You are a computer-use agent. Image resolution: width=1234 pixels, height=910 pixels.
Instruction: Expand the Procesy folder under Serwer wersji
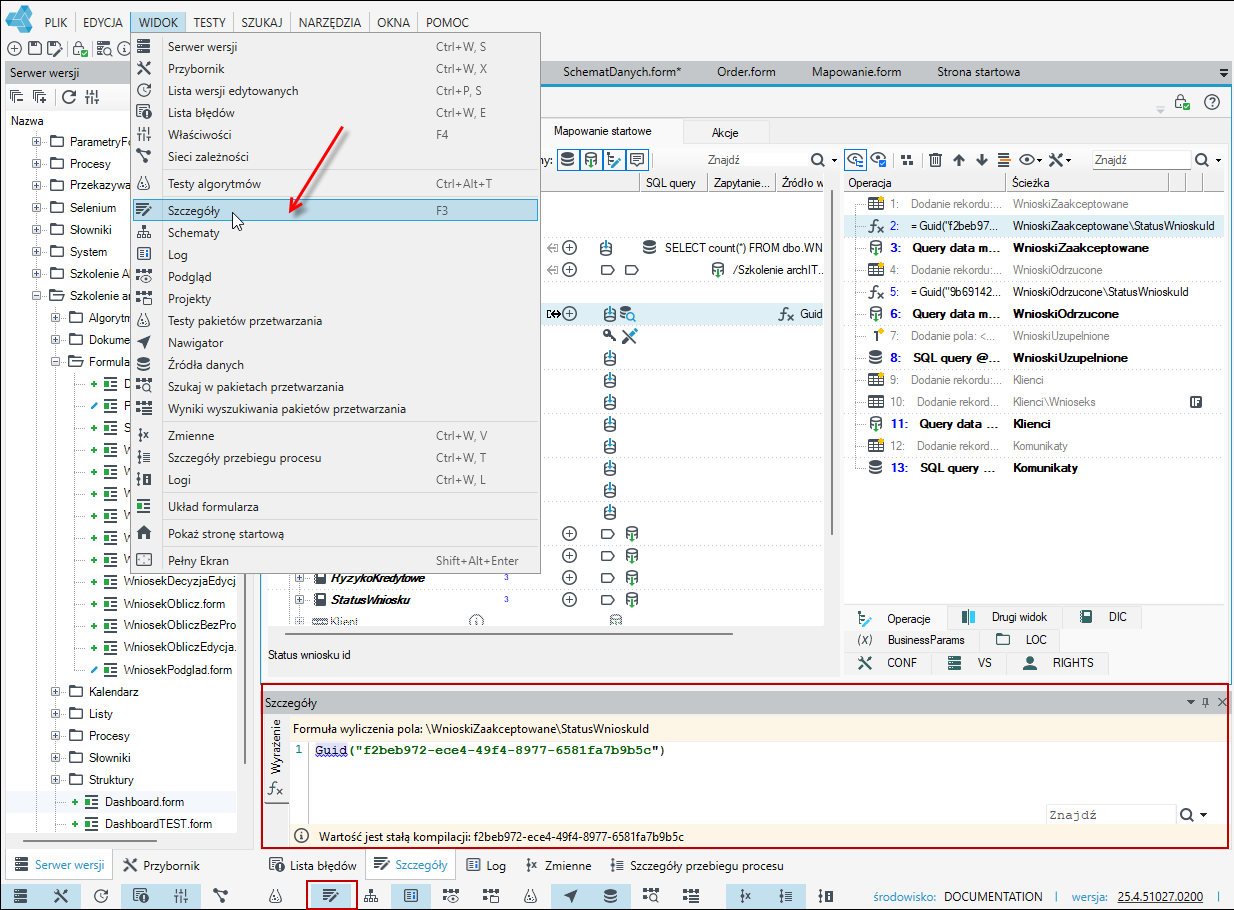[37, 164]
